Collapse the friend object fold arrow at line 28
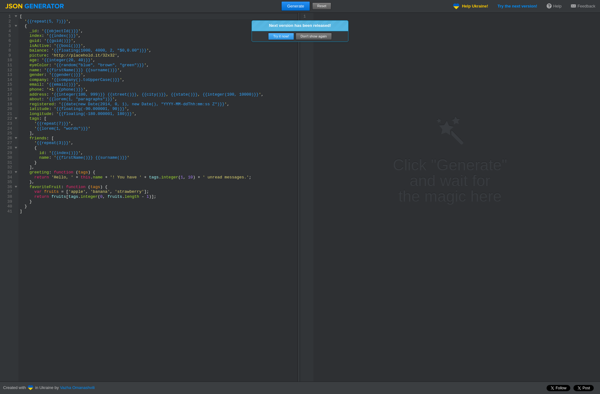Viewport: 600px width, 394px height. 16,148
